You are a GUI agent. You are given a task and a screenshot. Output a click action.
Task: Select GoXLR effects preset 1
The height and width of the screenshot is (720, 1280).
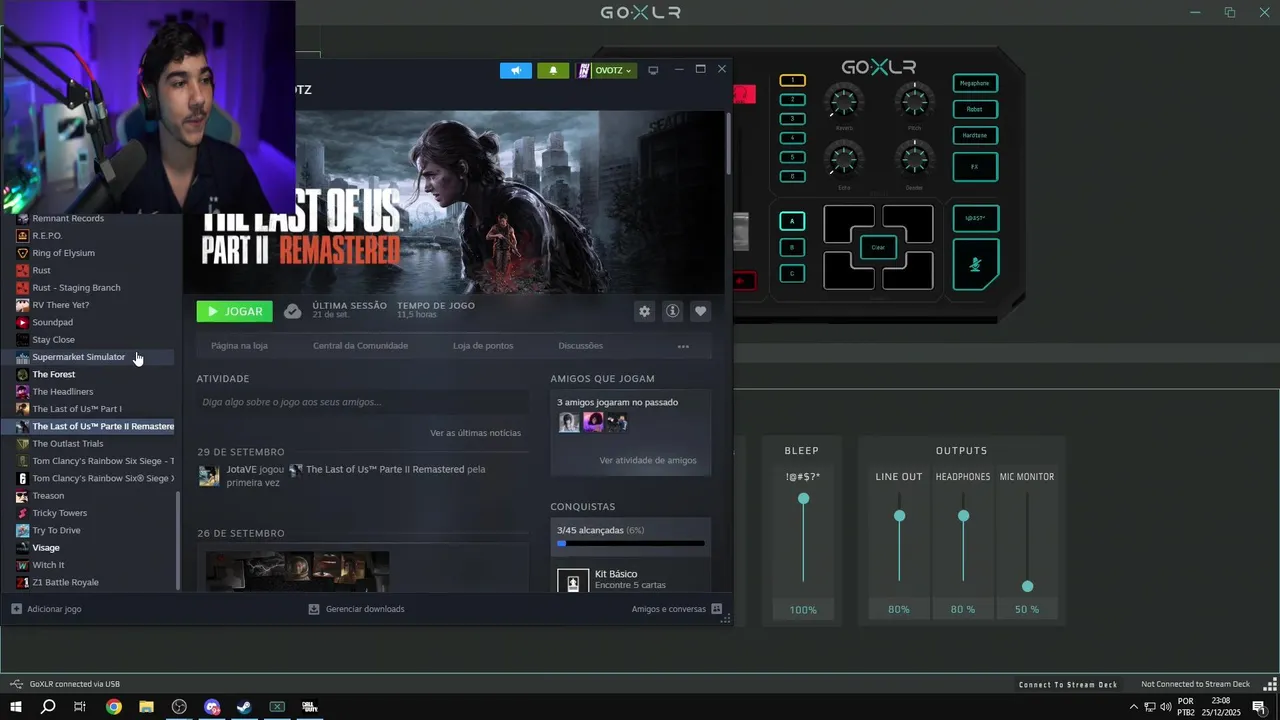[792, 80]
